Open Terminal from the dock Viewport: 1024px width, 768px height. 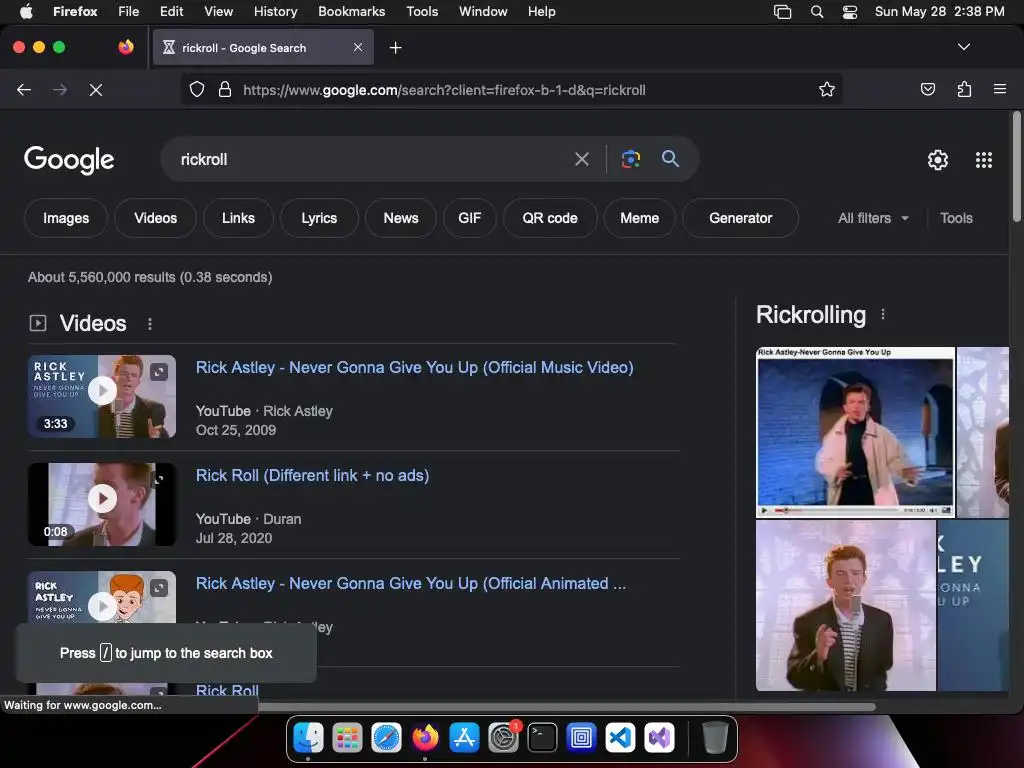[x=542, y=738]
